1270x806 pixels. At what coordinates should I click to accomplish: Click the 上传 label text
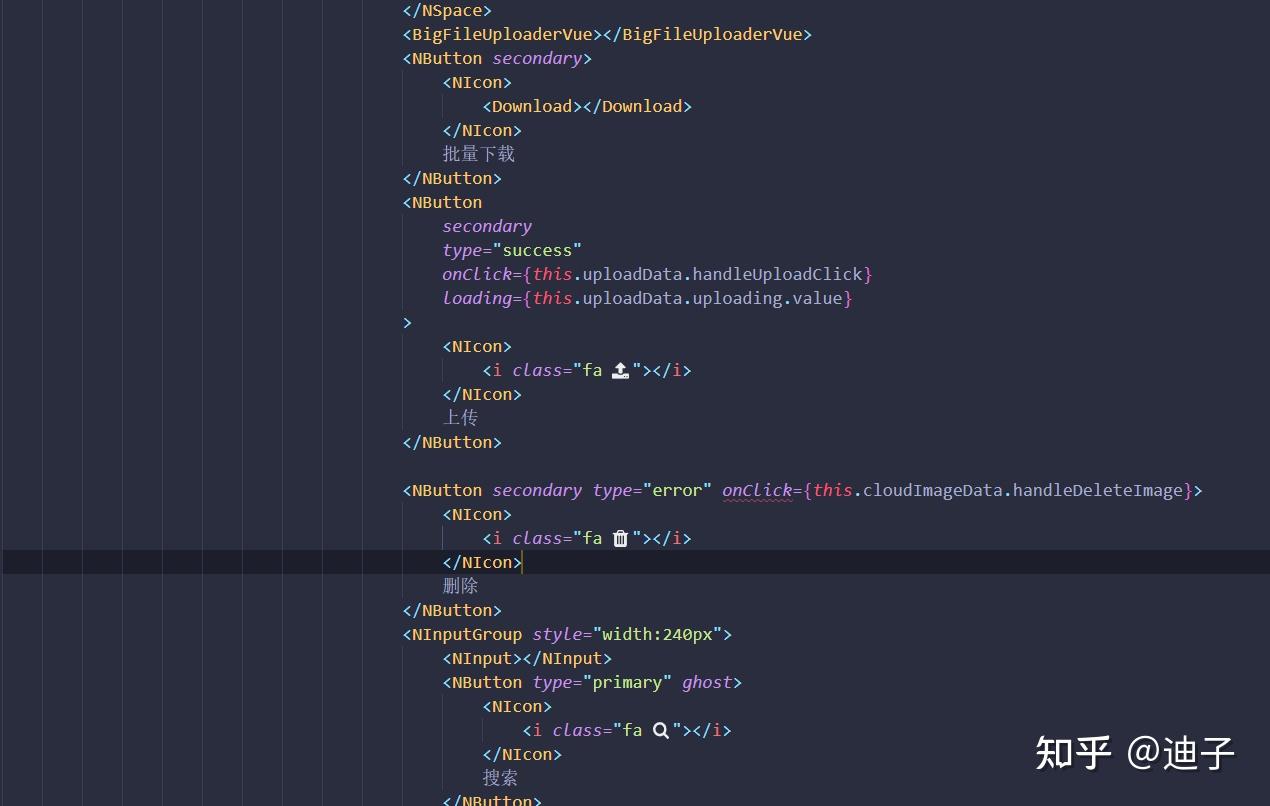459,417
